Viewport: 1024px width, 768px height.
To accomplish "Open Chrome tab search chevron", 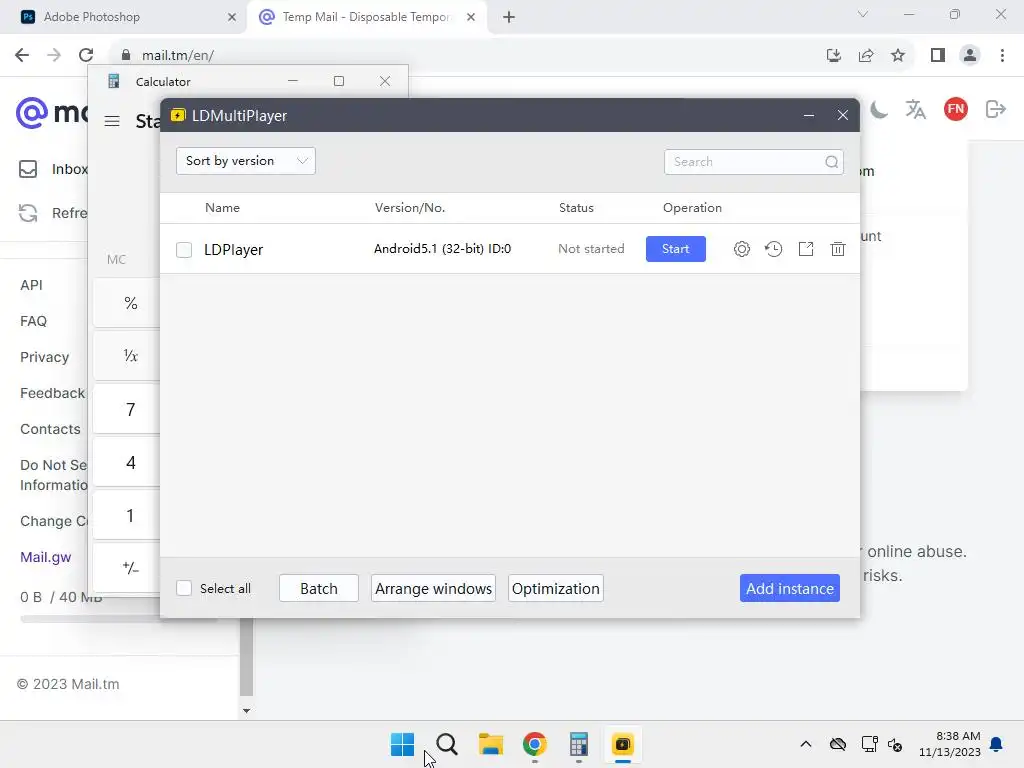I will [863, 14].
